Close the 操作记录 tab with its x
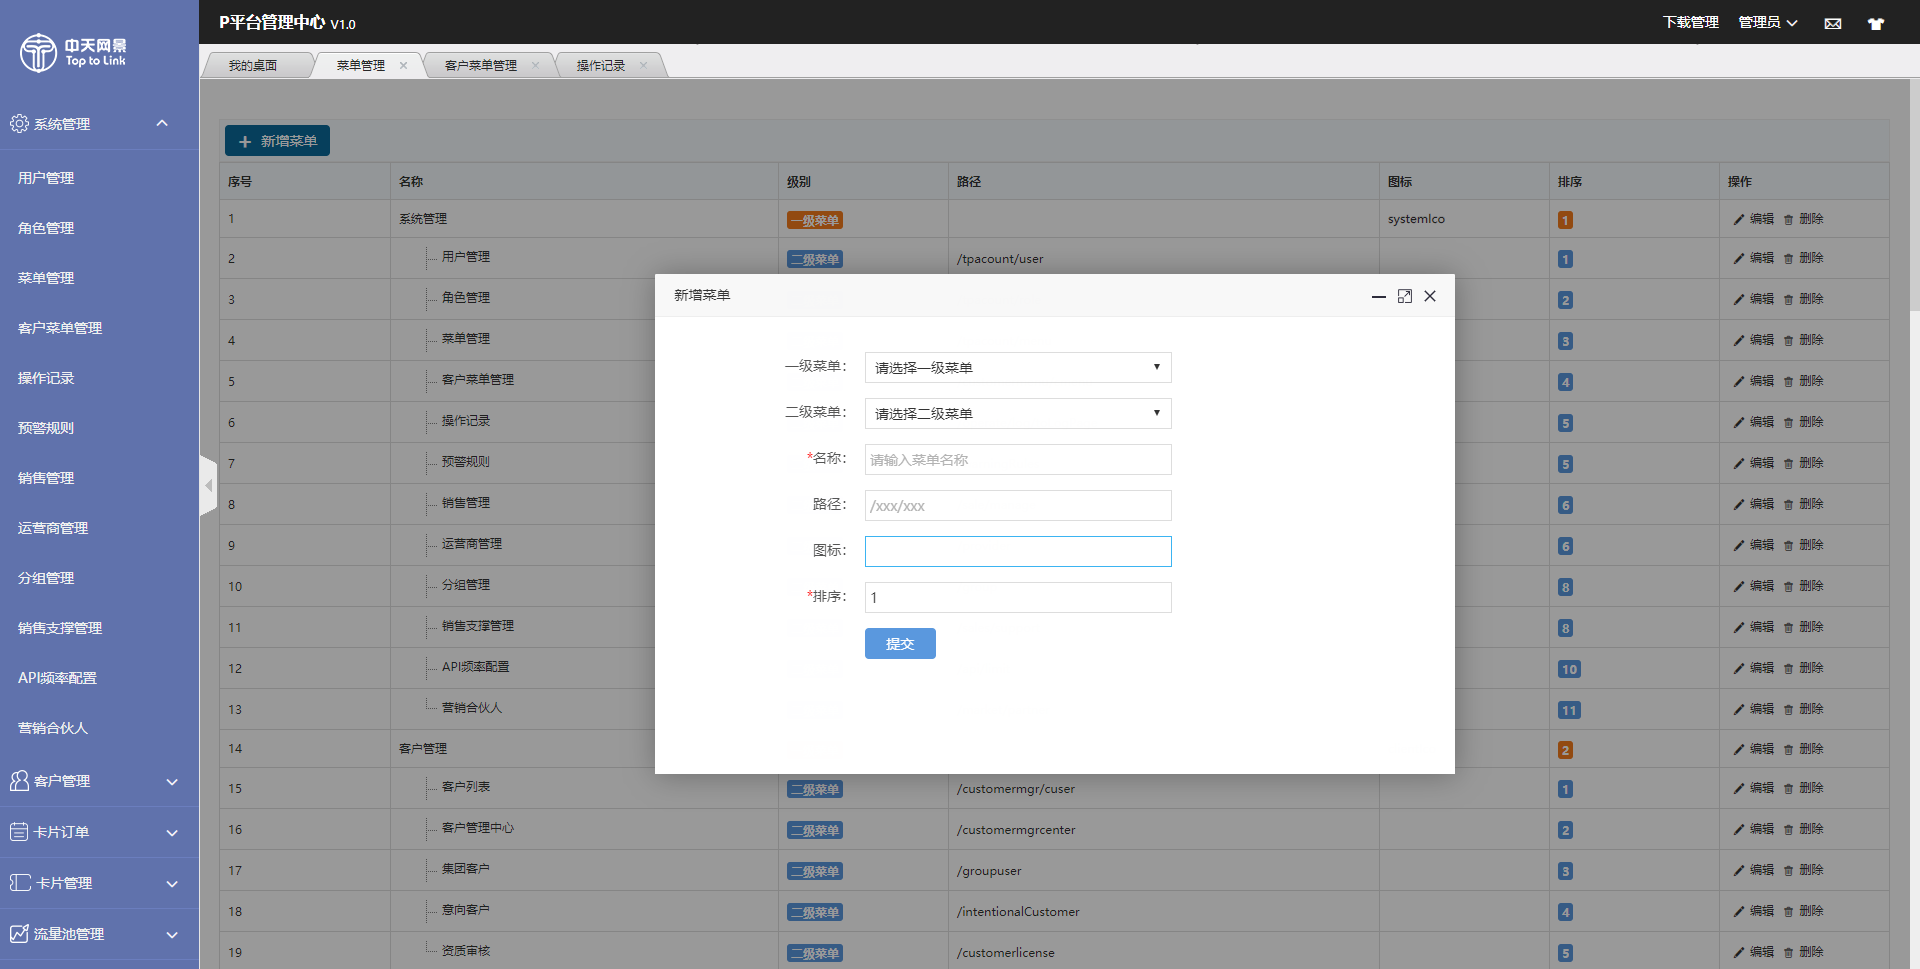This screenshot has height=969, width=1920. [x=644, y=65]
